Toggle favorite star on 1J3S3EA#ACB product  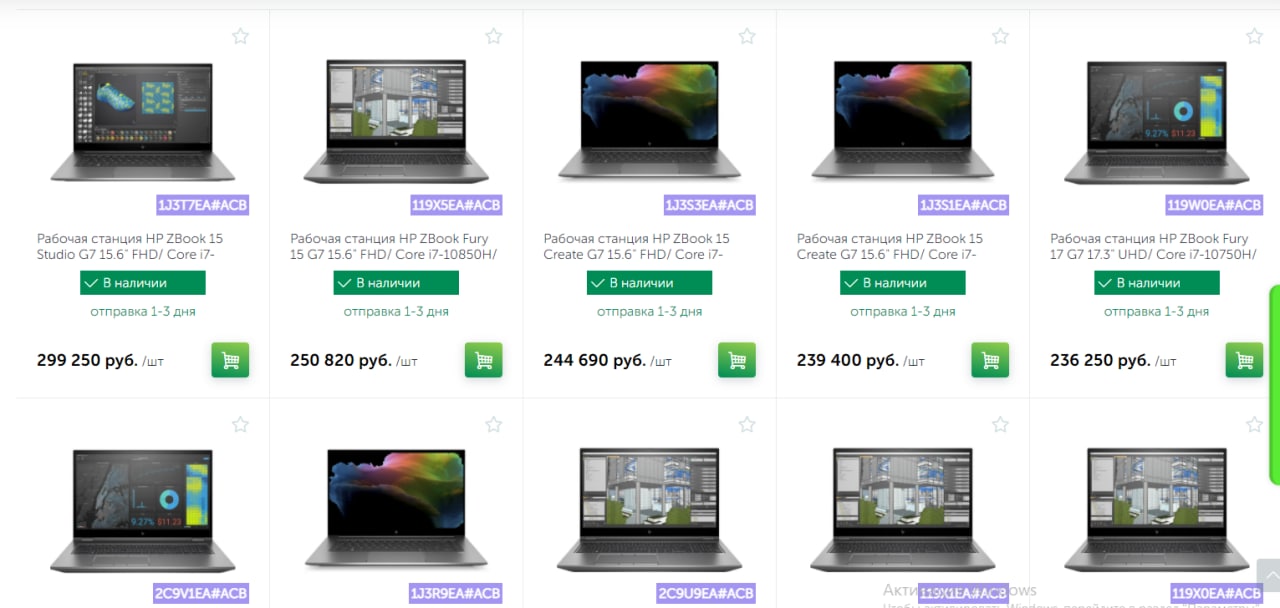coord(747,36)
